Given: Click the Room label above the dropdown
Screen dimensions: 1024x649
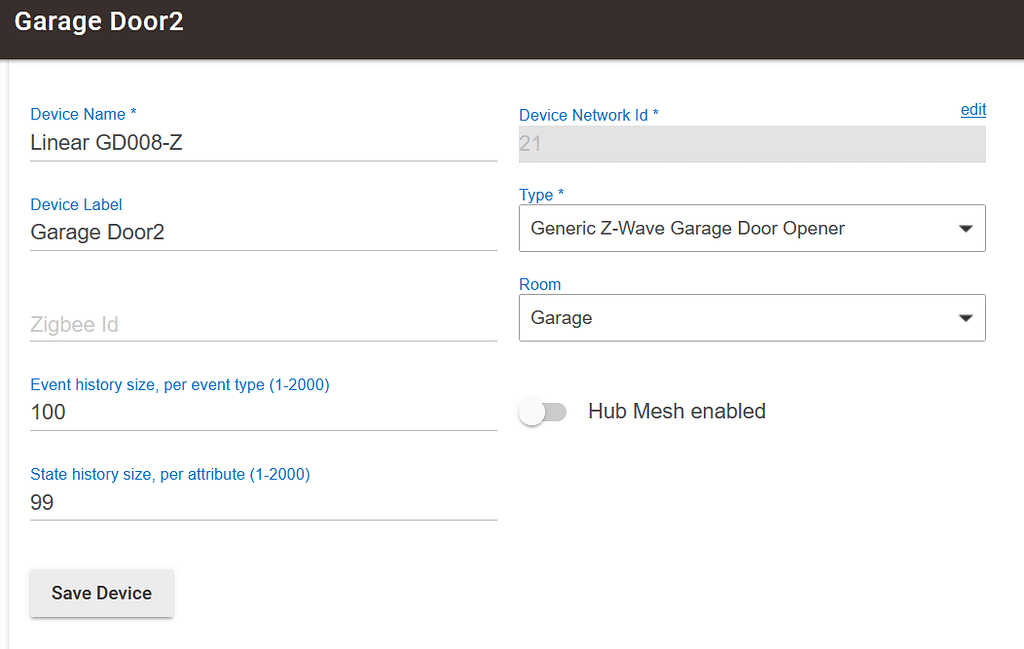Looking at the screenshot, I should click(x=540, y=284).
